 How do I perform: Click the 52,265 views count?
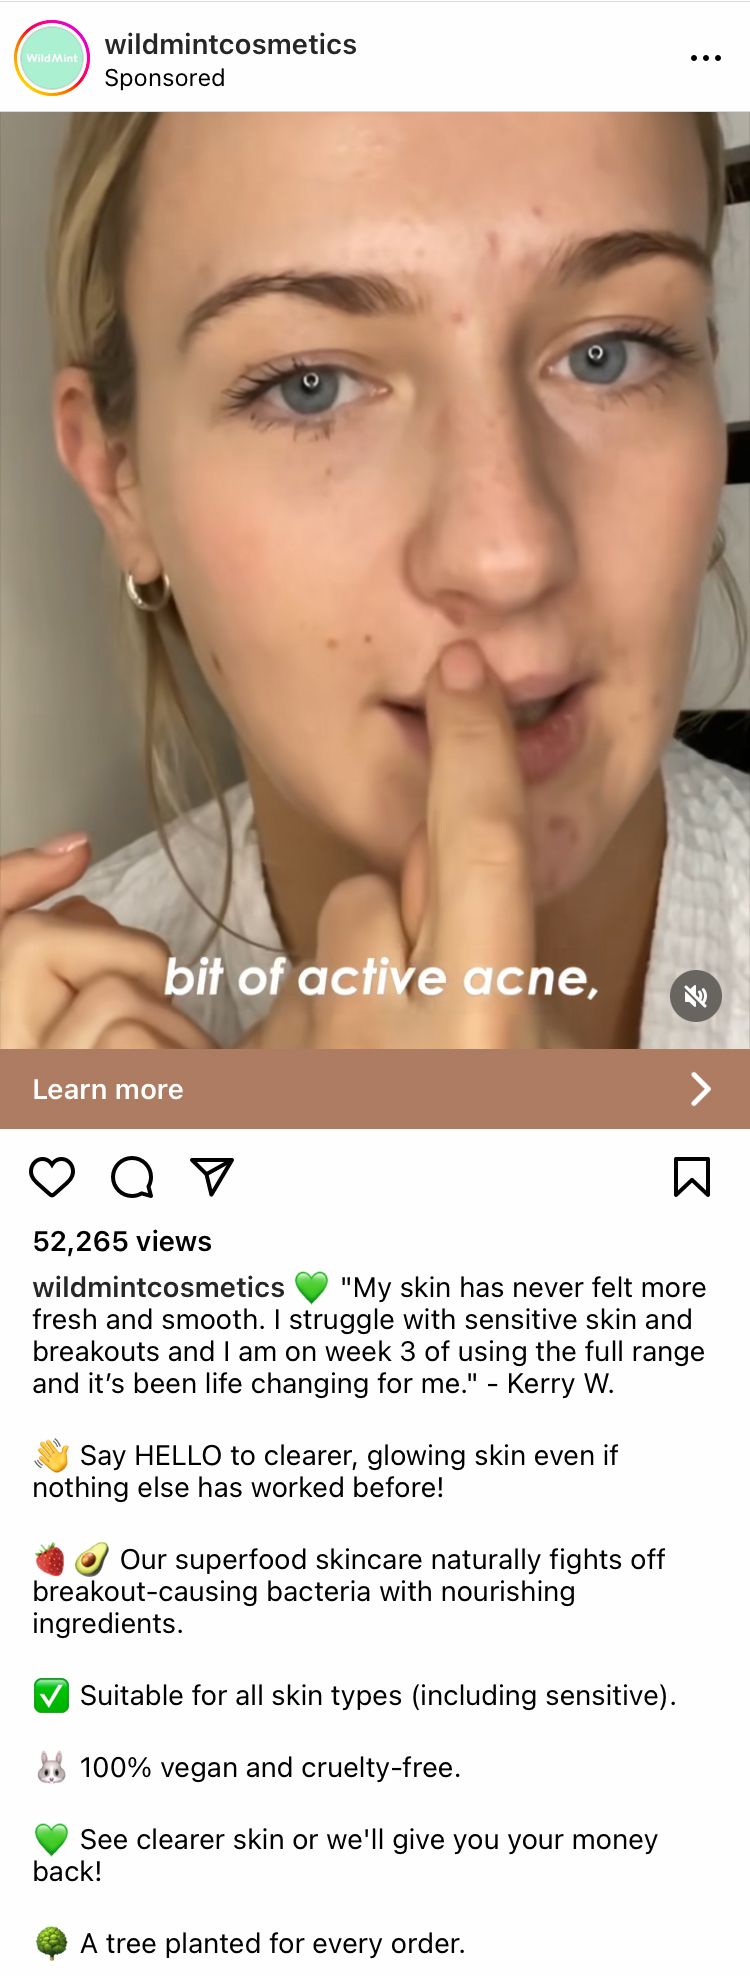click(x=122, y=1241)
